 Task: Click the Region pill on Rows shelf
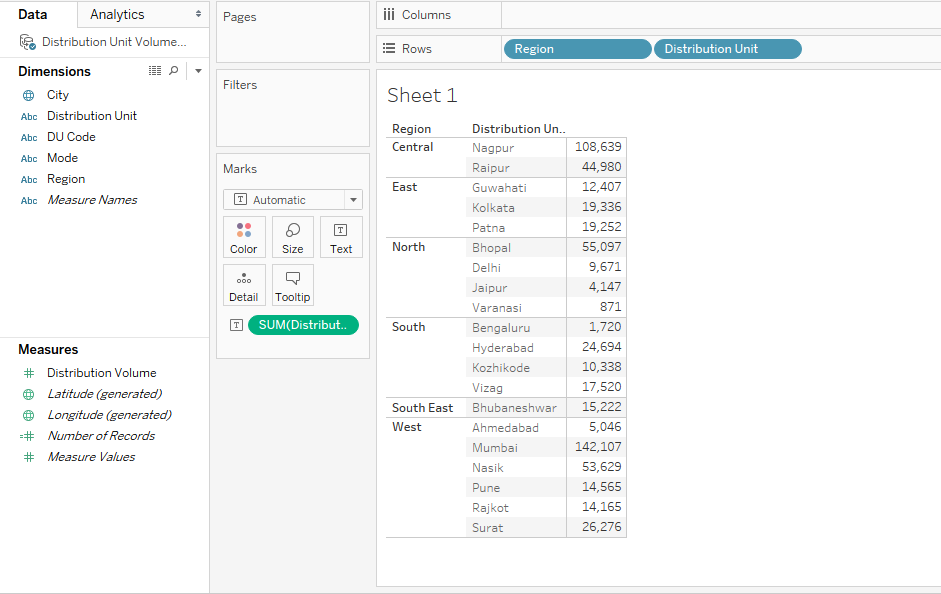[x=577, y=49]
